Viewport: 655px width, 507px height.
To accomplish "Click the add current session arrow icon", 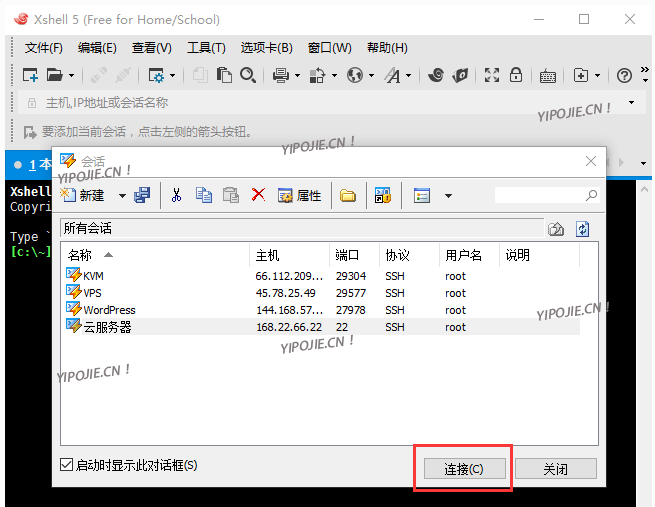I will click(30, 132).
